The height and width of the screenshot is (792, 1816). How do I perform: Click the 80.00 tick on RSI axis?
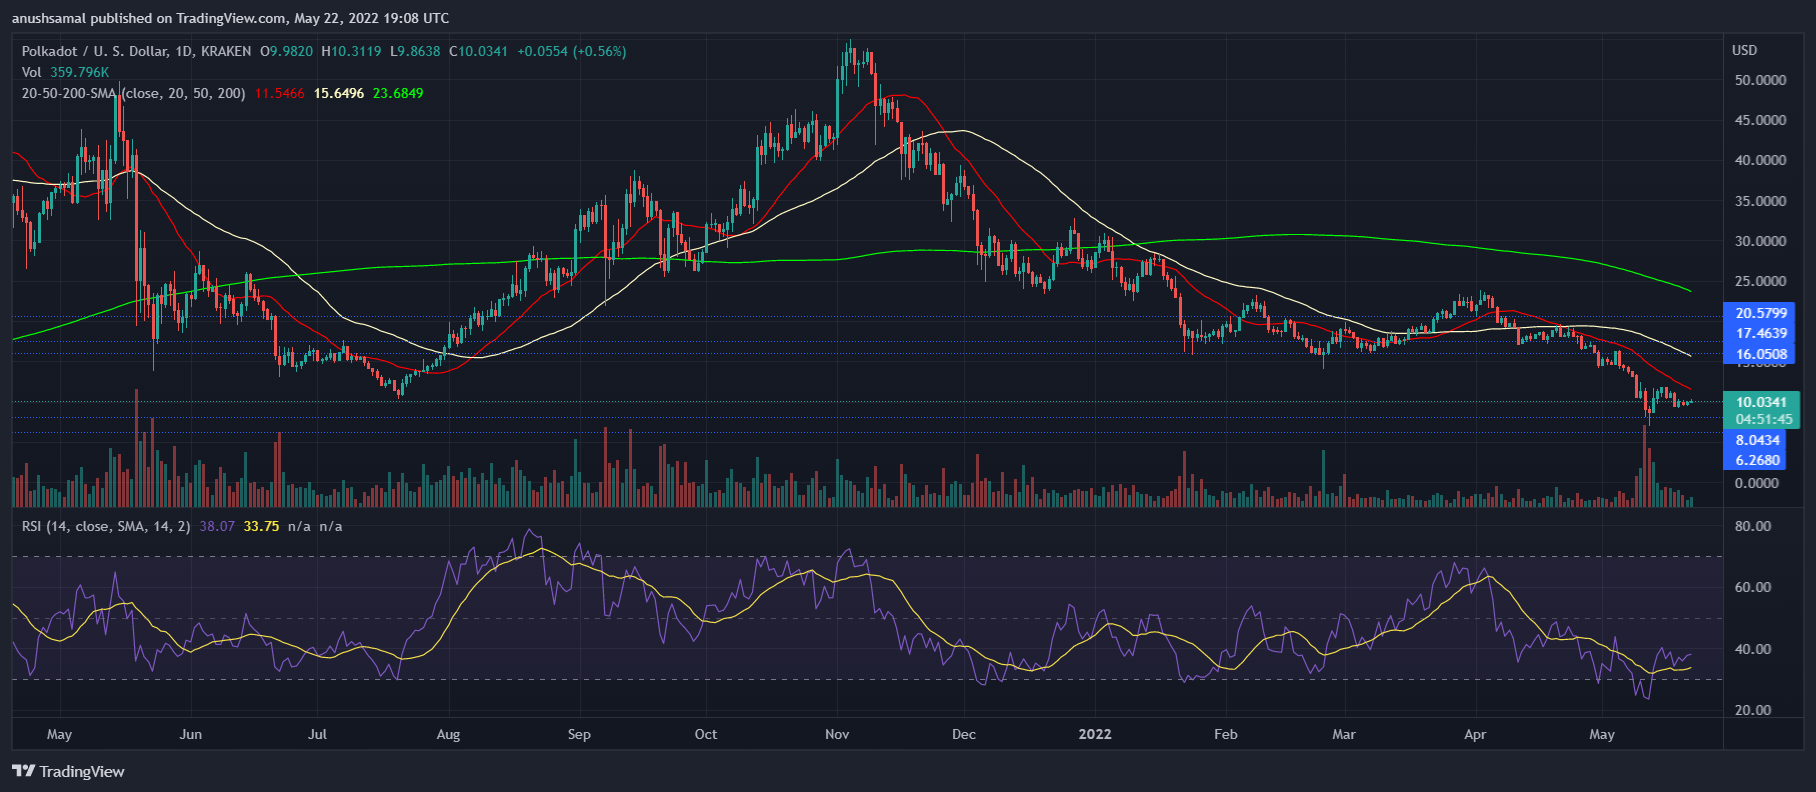[1754, 526]
